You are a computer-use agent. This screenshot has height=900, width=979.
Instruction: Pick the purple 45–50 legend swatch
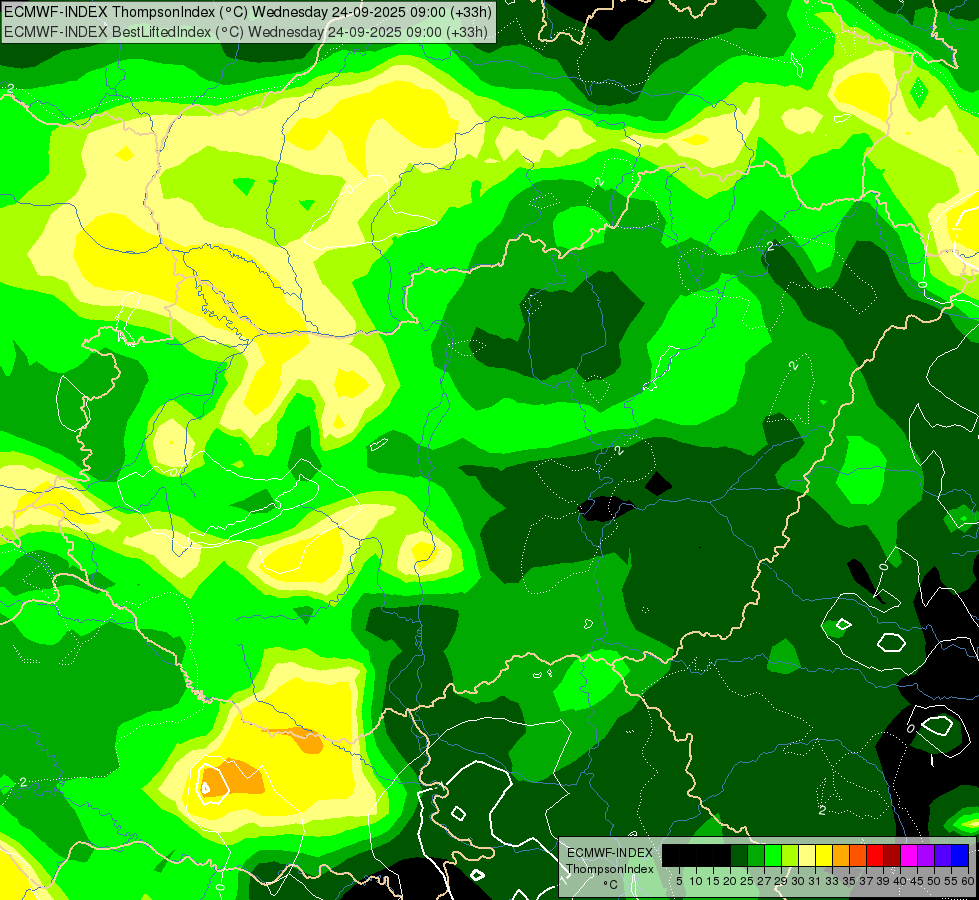pyautogui.click(x=926, y=855)
